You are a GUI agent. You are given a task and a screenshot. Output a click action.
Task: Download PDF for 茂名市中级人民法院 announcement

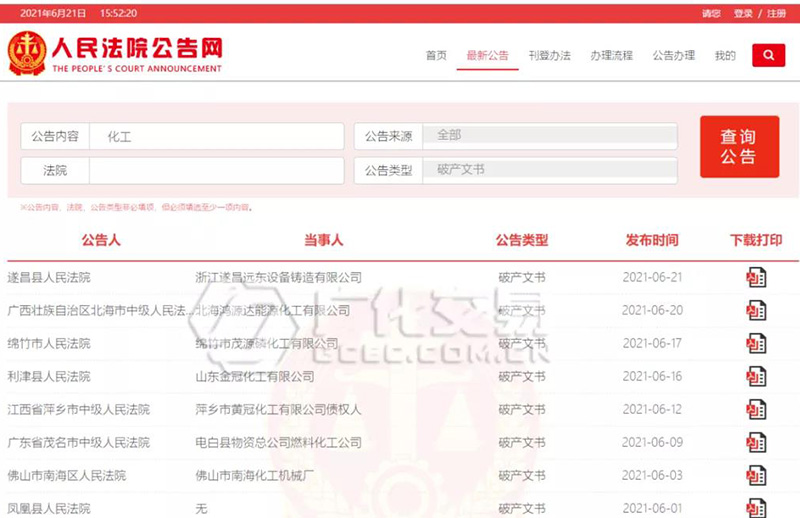[x=756, y=443]
